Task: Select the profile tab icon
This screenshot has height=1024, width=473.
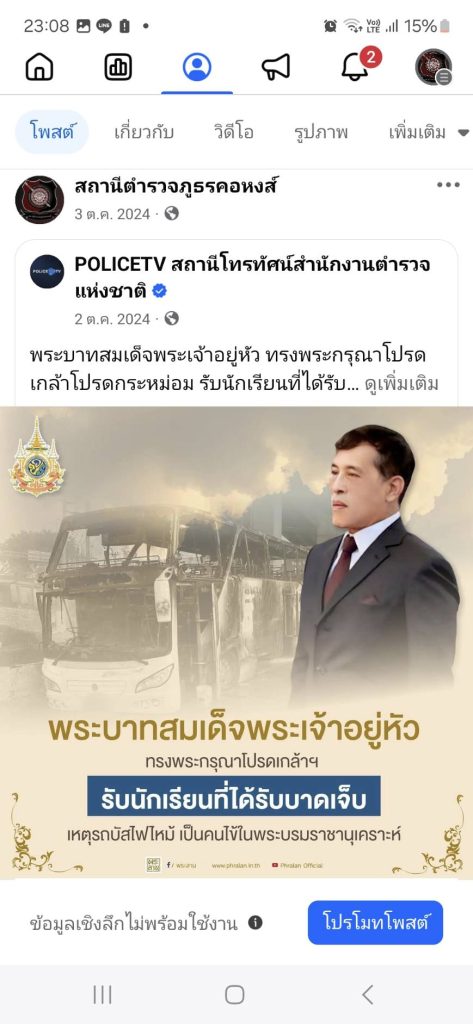Action: 197,67
